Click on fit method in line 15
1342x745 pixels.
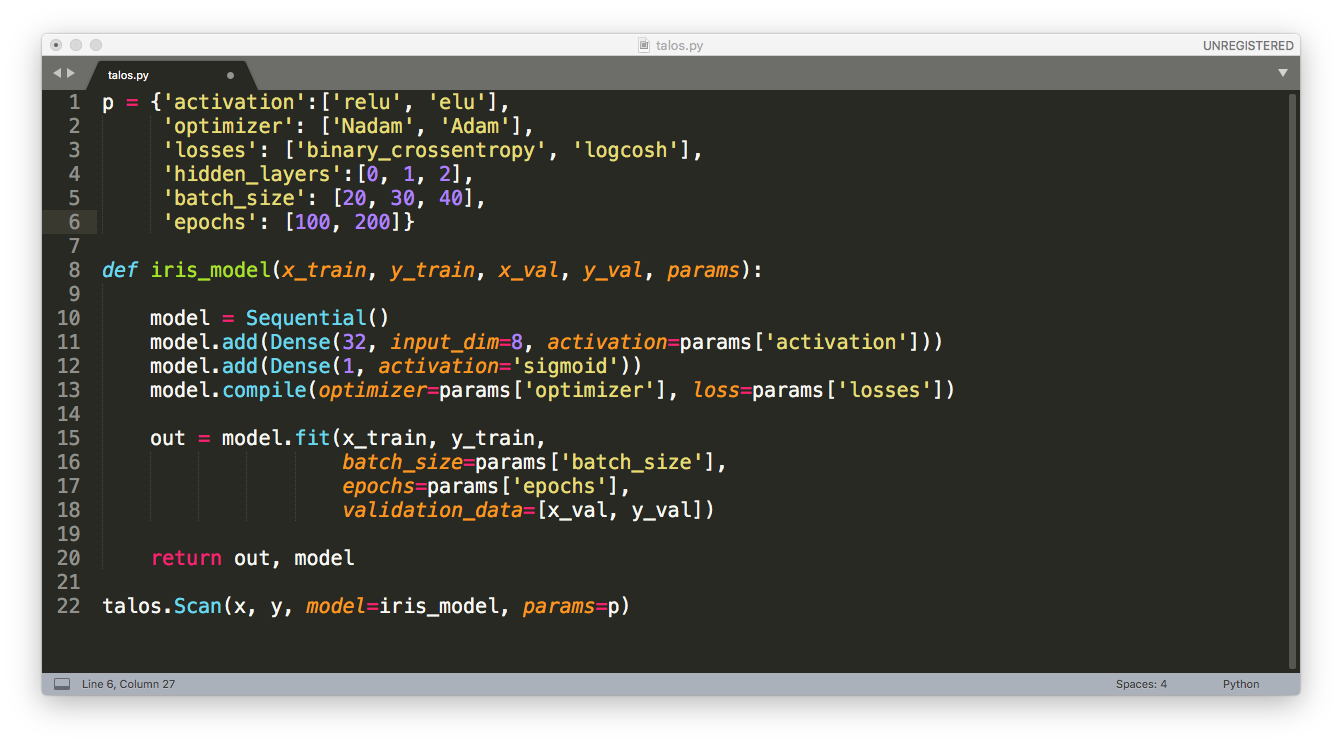(x=312, y=438)
